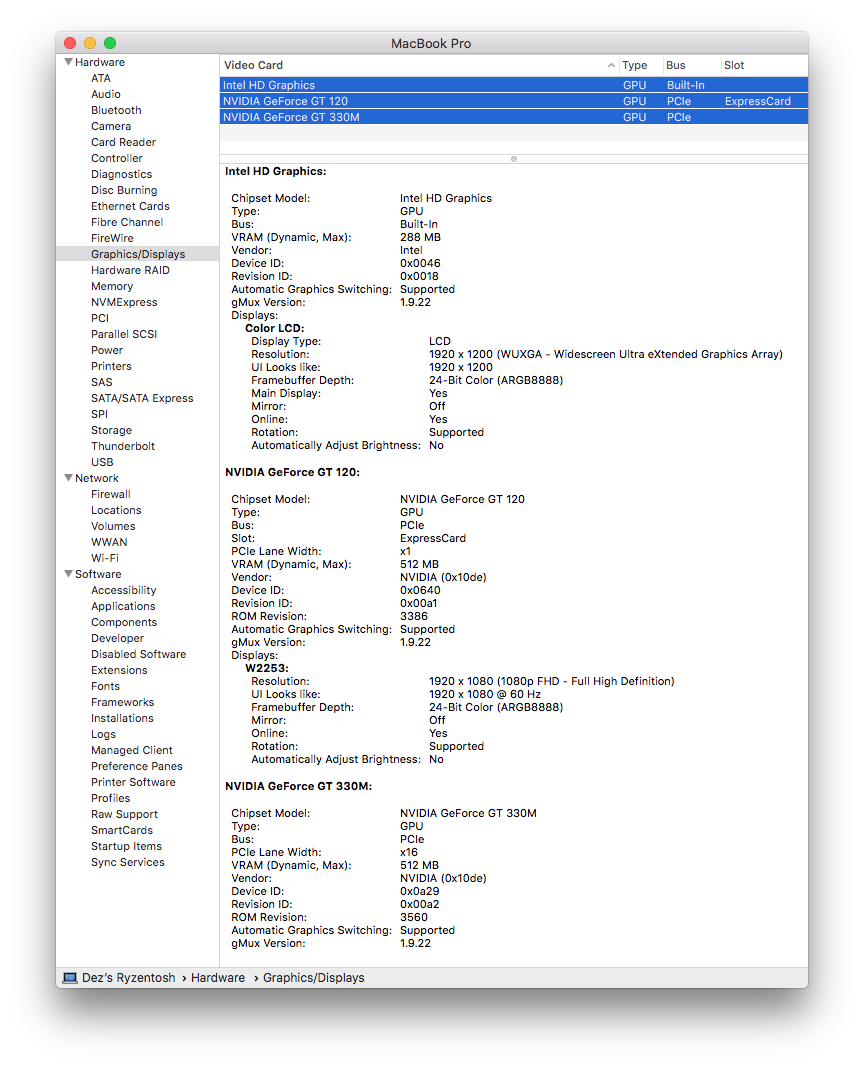
Task: Select Managed Client in the sidebar
Action: (132, 751)
